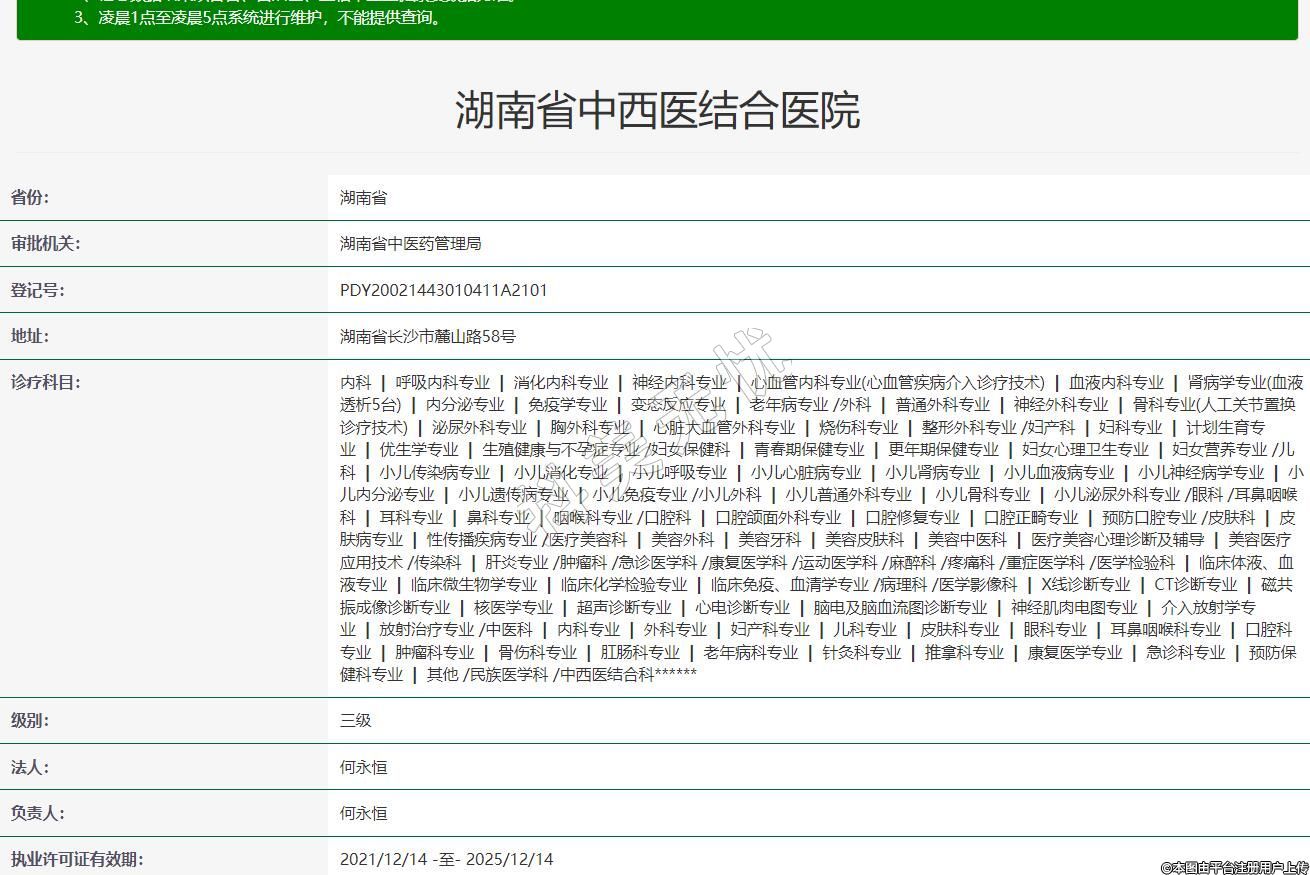The height and width of the screenshot is (875, 1310).
Task: Click 呼吸内科专业 in the department list
Action: click(442, 382)
